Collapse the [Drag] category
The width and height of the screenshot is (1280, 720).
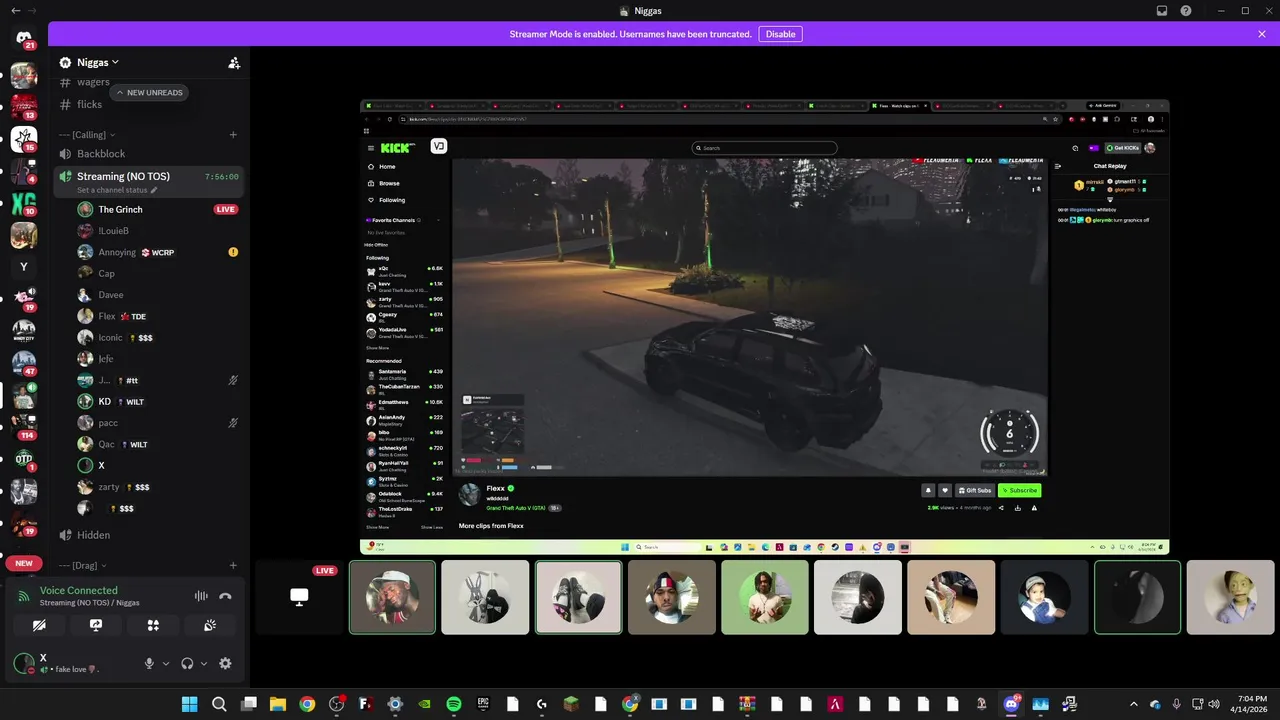[x=83, y=566]
